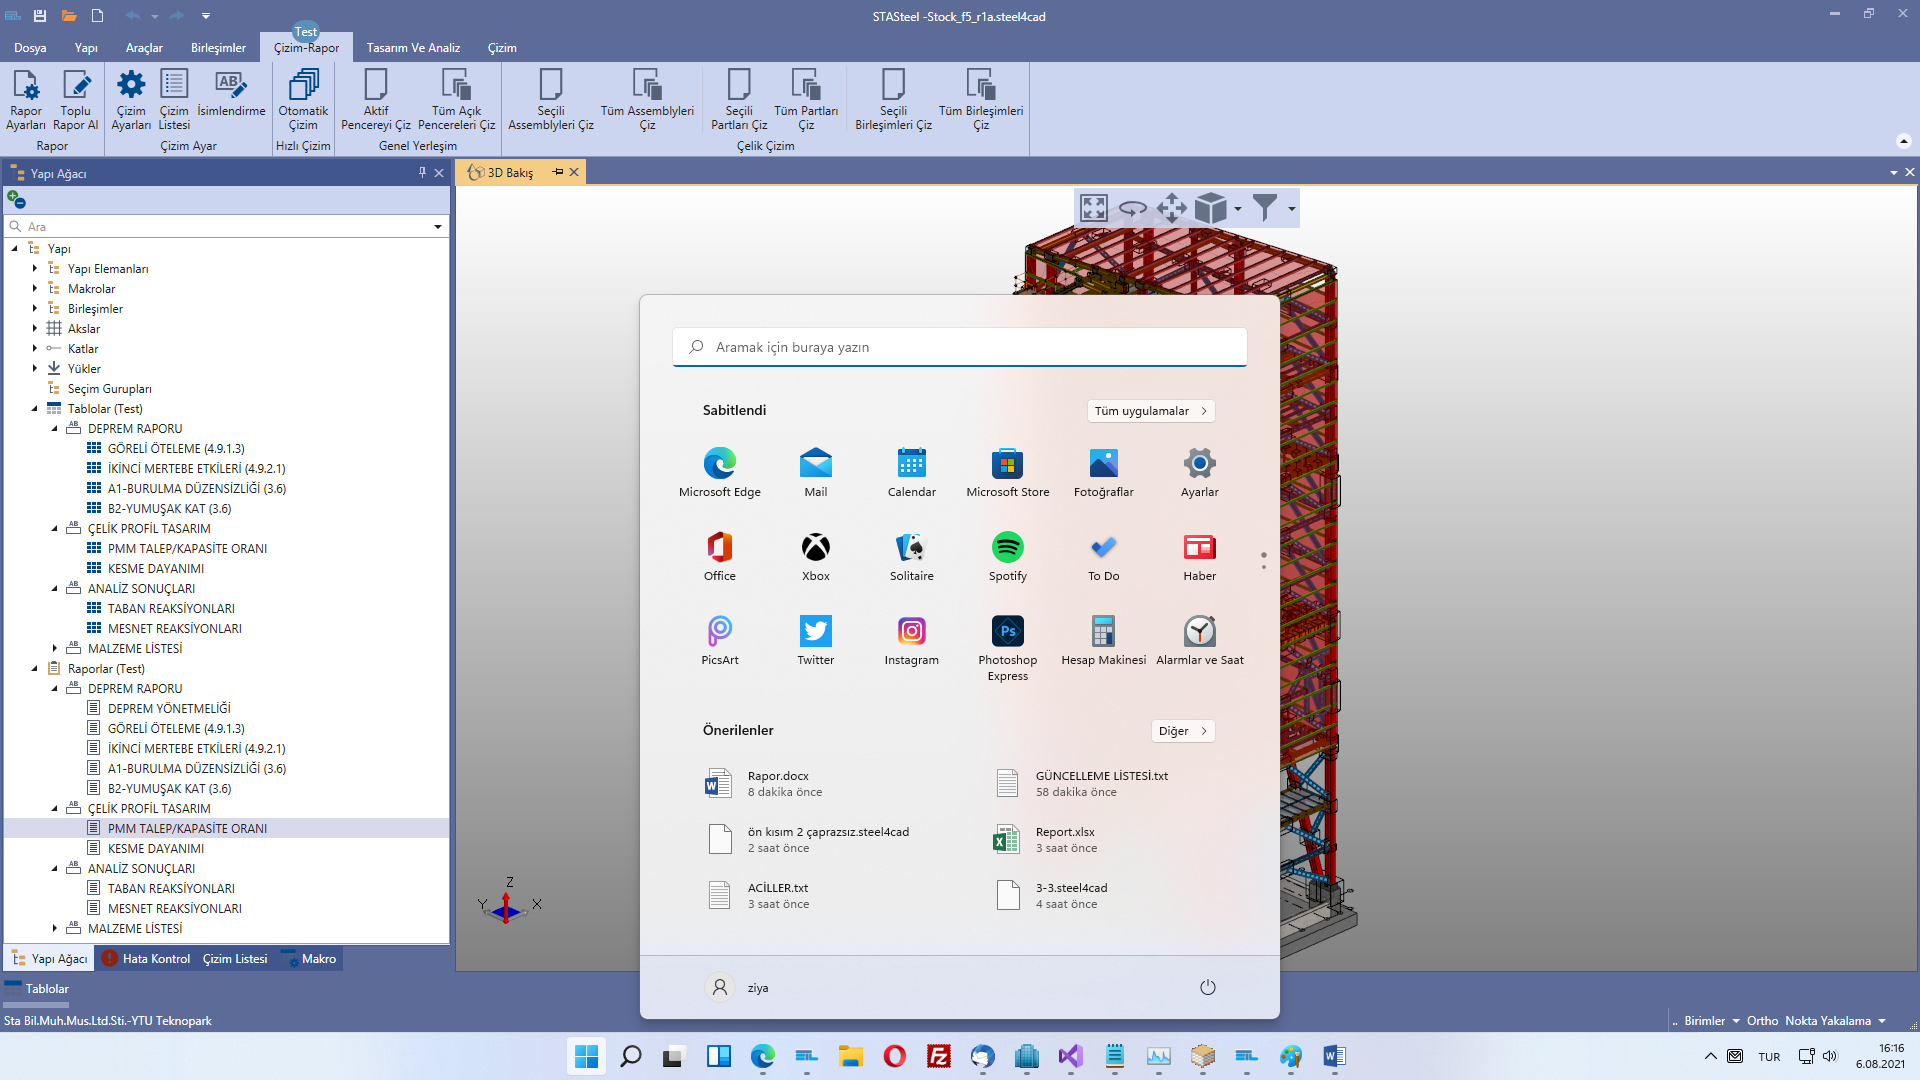This screenshot has height=1080, width=1920.
Task: Click the Diğer button in Önerilenler
Action: (x=1182, y=731)
